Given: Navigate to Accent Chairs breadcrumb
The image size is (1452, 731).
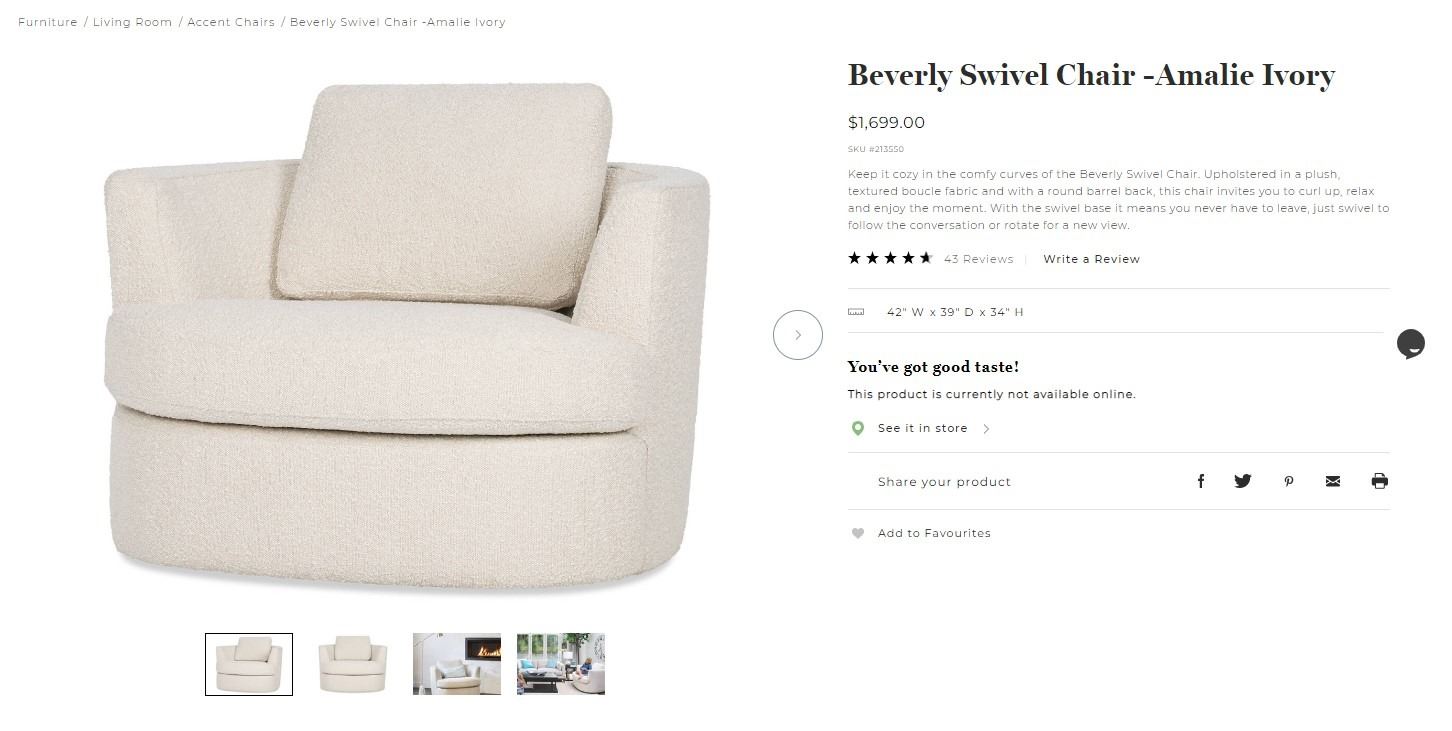Looking at the screenshot, I should 231,22.
